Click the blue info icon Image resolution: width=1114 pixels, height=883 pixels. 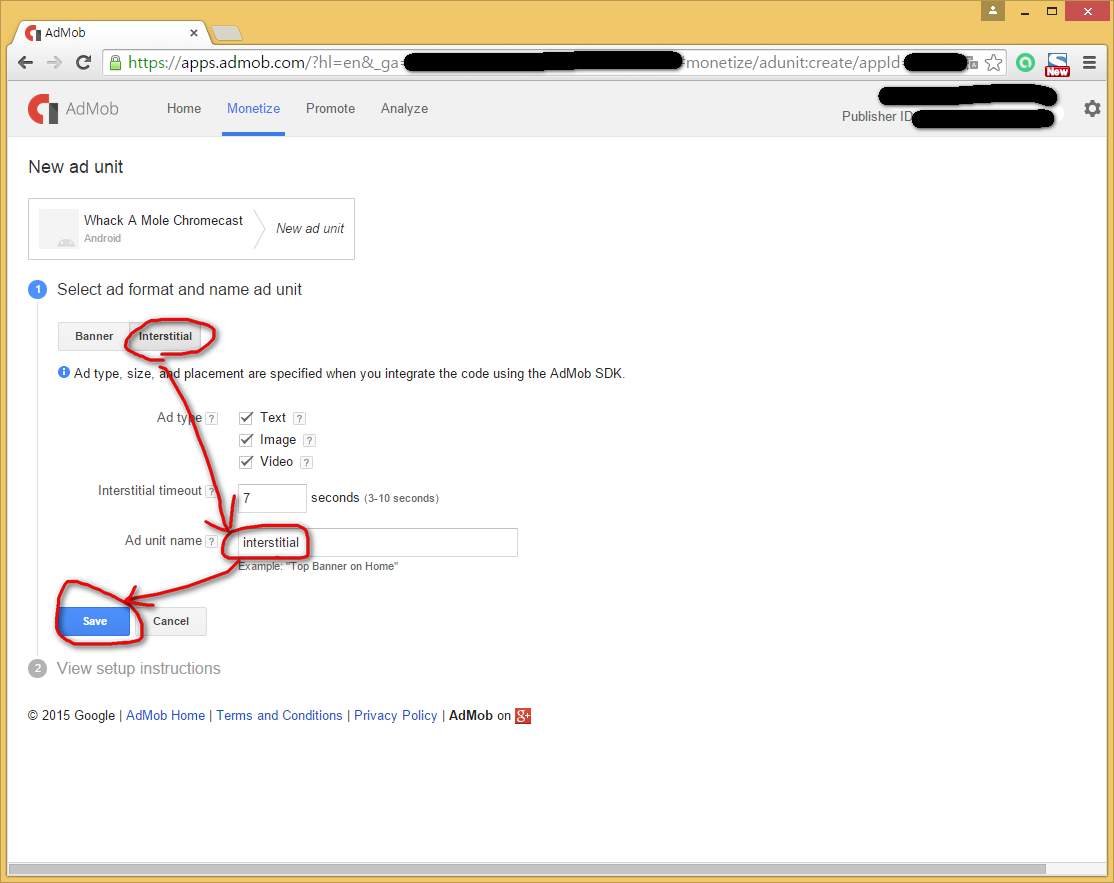pos(64,372)
